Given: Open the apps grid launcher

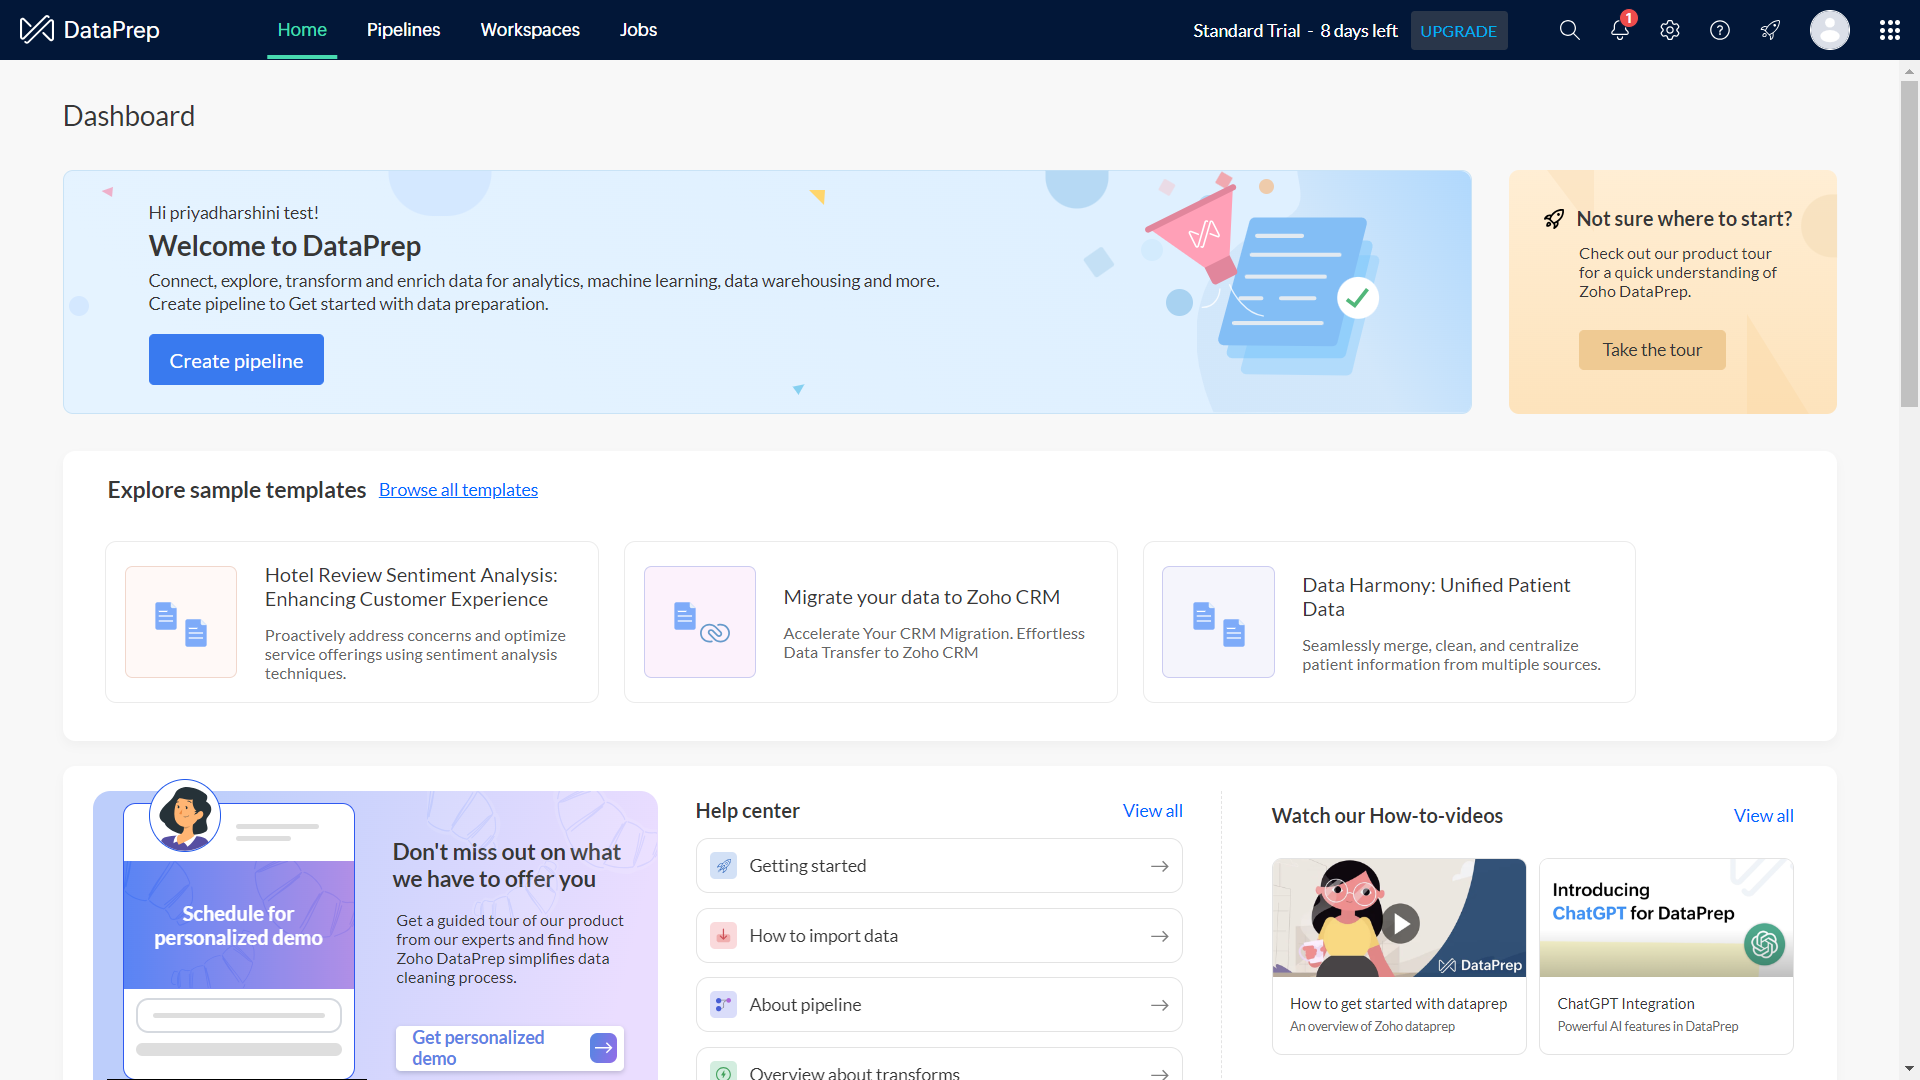Looking at the screenshot, I should point(1889,30).
